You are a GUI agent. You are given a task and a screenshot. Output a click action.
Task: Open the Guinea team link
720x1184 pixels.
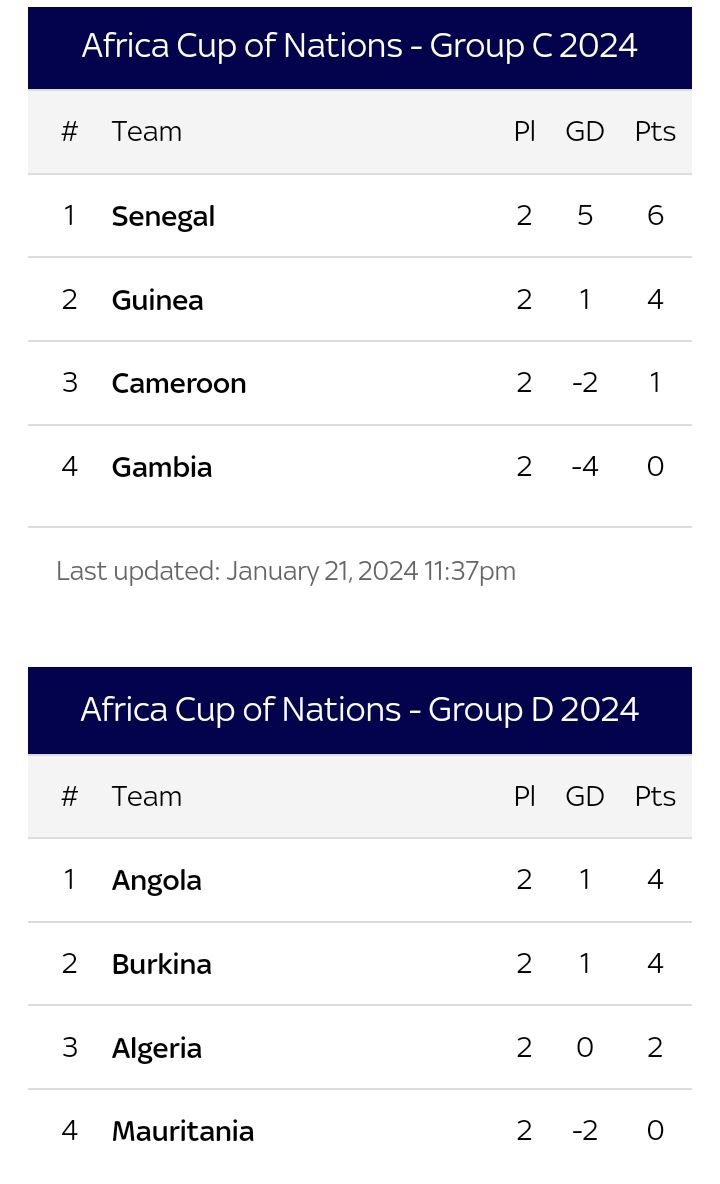[x=157, y=300]
